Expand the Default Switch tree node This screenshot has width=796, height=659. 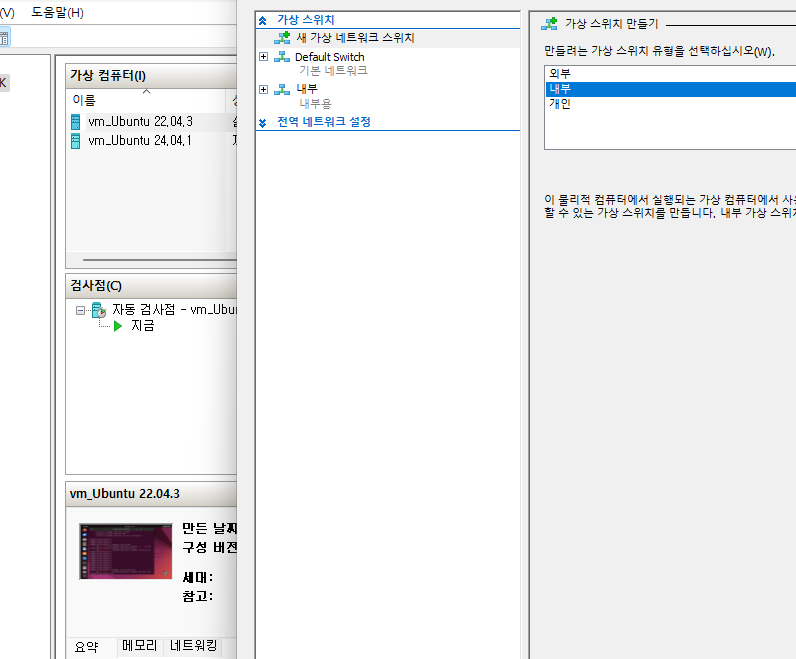[x=263, y=57]
